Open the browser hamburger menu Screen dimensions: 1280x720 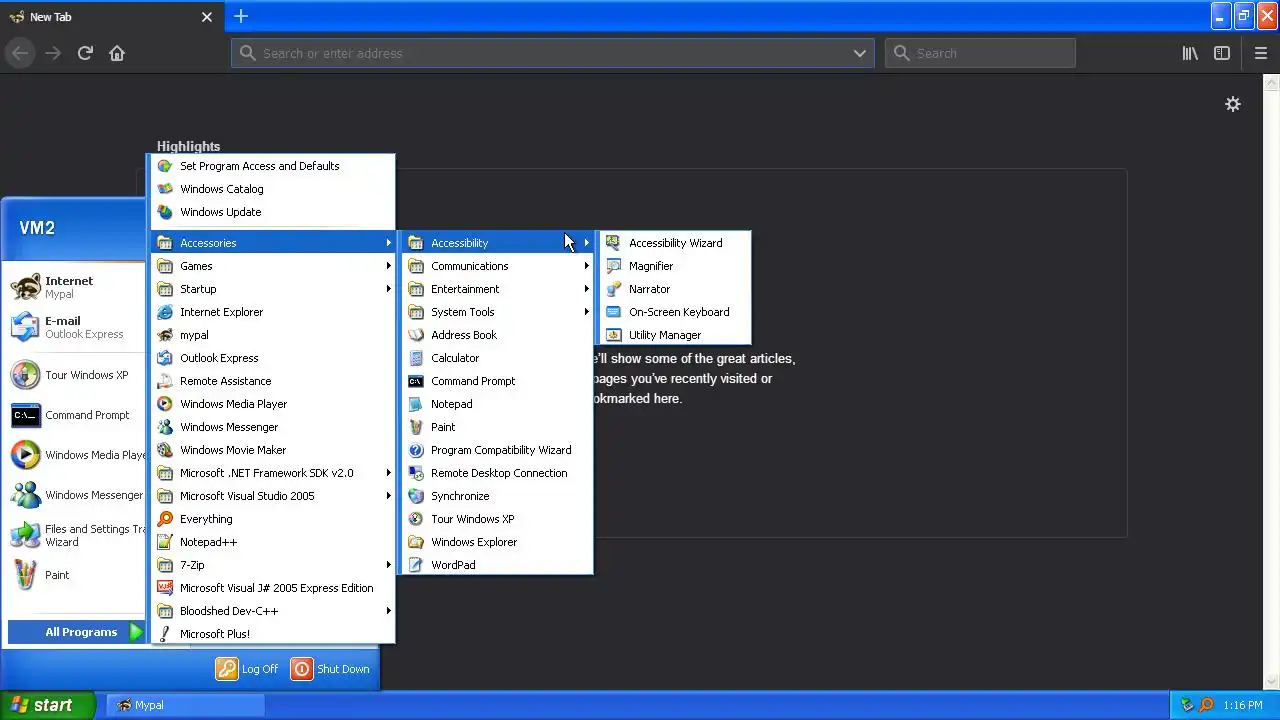tap(1260, 53)
